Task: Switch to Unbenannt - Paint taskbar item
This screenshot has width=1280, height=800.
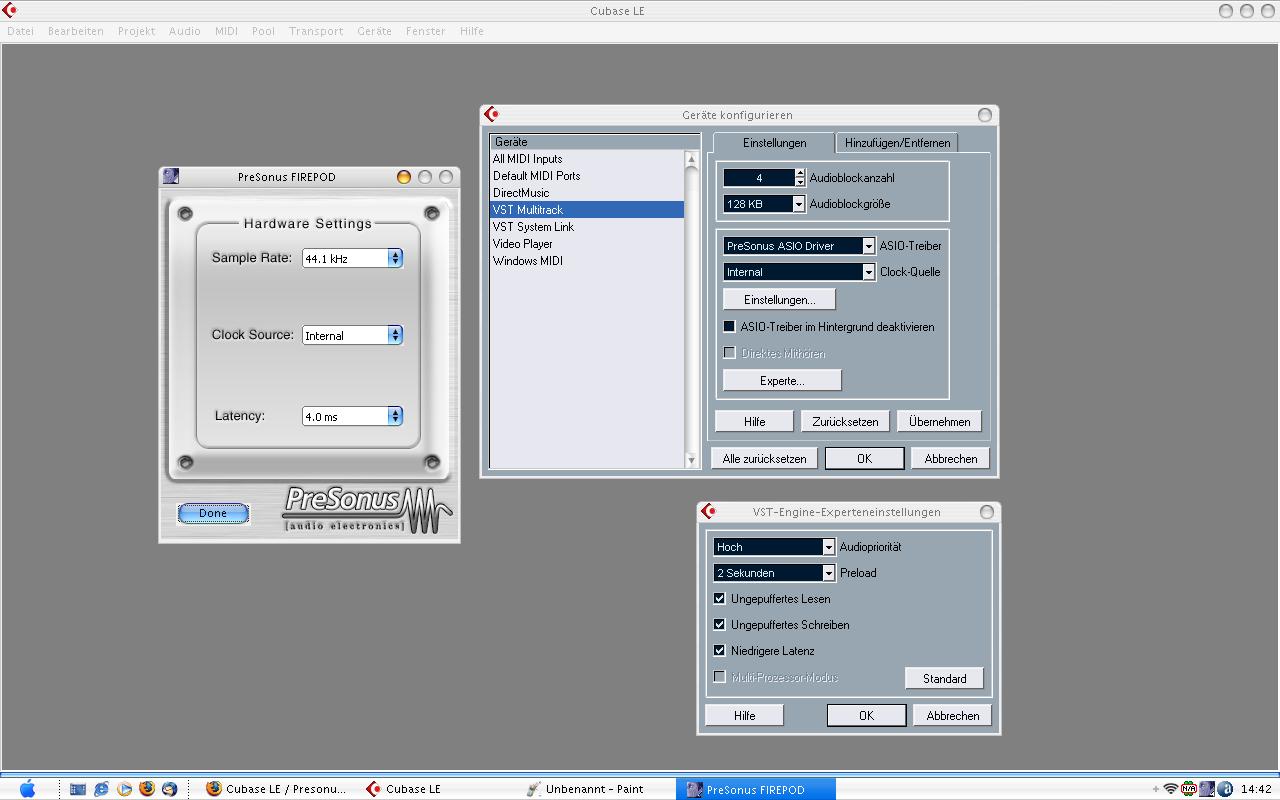Action: click(585, 789)
